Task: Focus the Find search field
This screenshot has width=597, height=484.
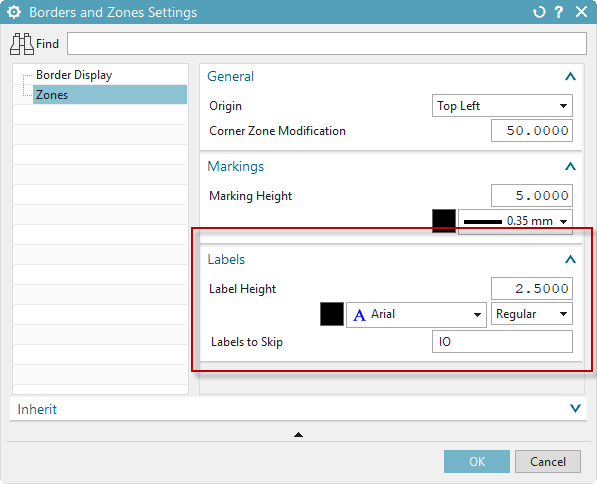Action: coord(327,43)
